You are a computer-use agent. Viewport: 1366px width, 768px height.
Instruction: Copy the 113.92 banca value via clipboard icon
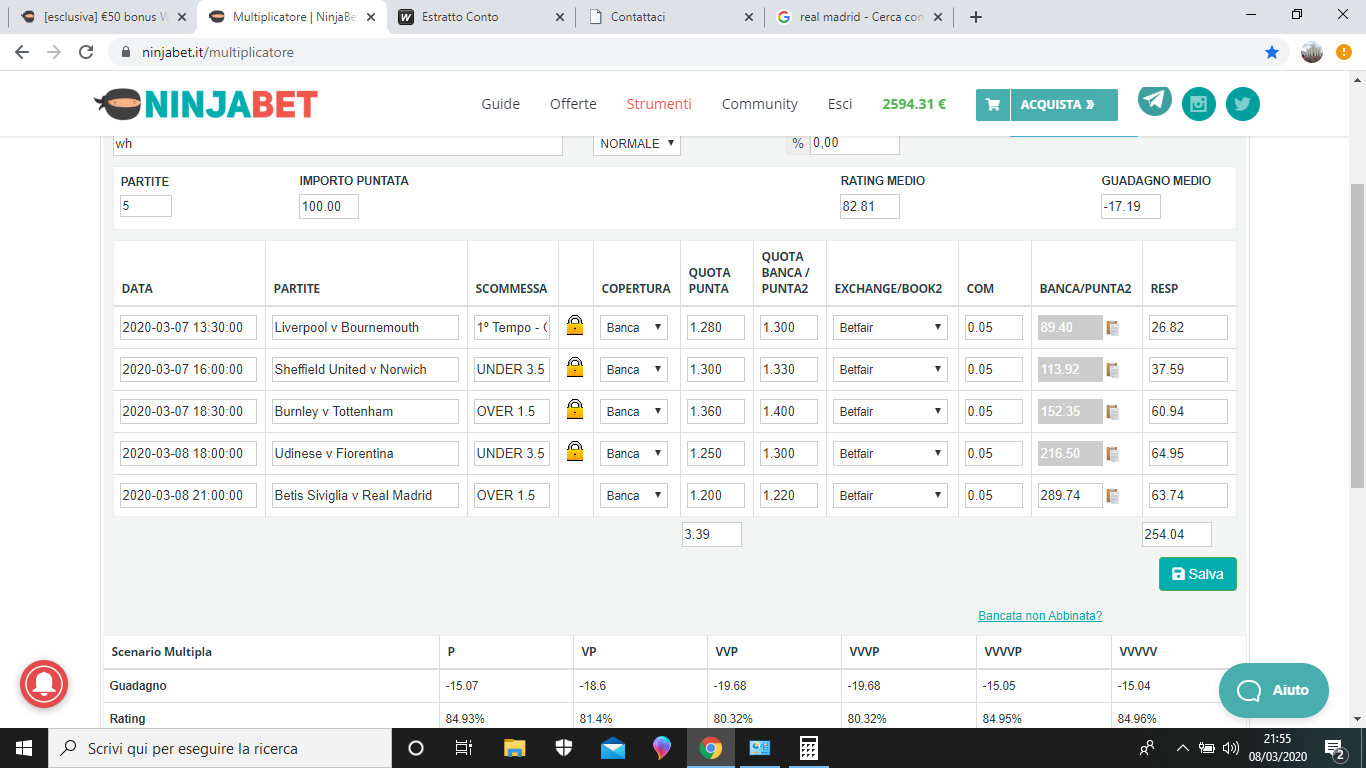(x=1112, y=370)
